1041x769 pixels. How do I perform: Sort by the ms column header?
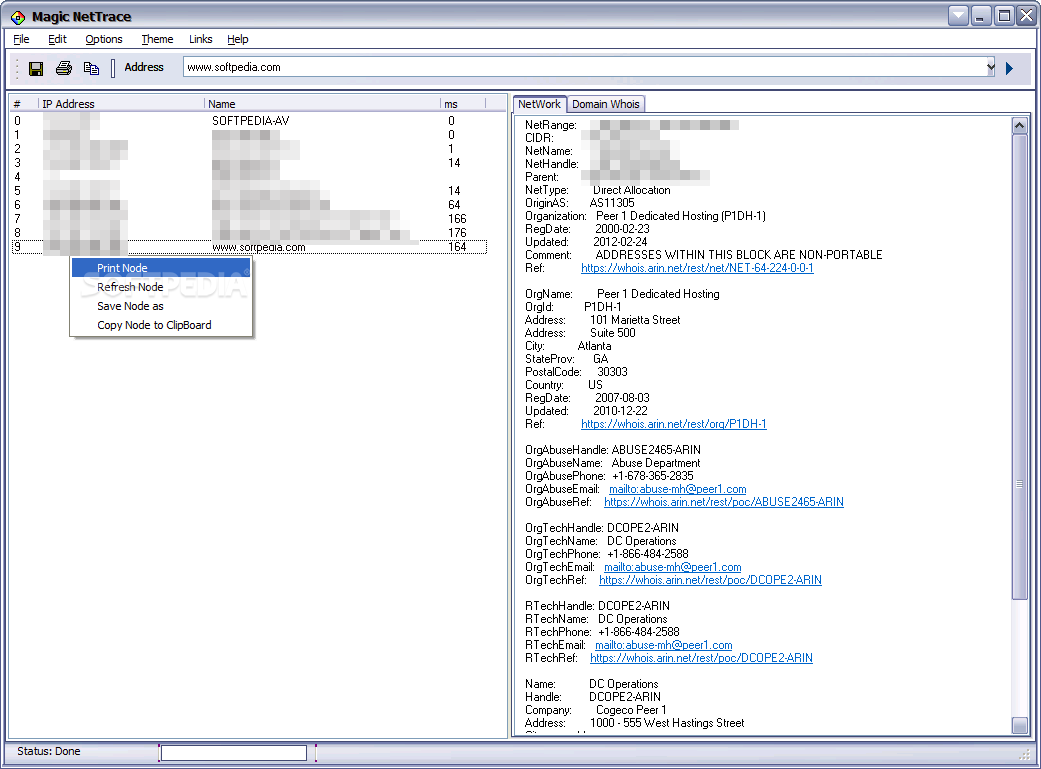click(x=463, y=104)
